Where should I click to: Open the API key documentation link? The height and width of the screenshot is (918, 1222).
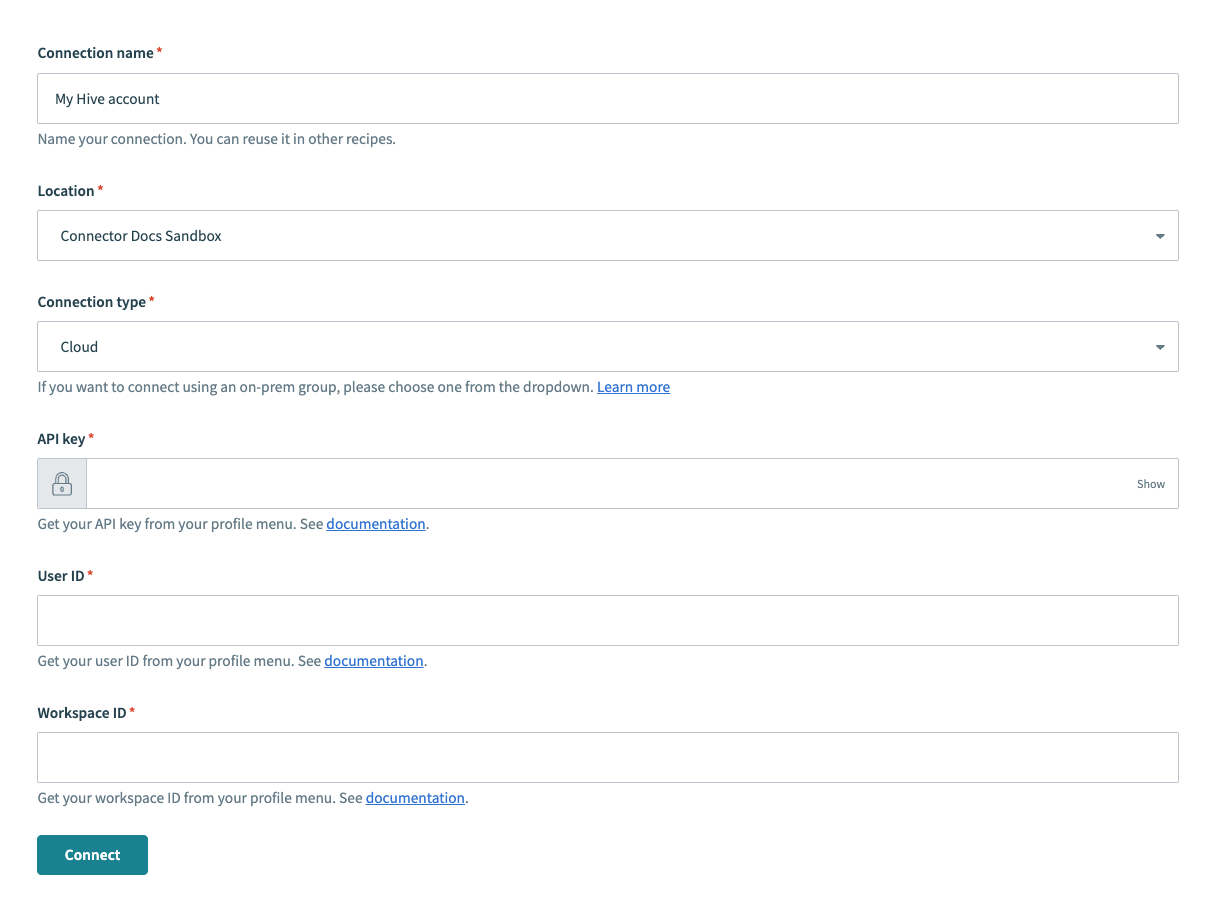376,524
